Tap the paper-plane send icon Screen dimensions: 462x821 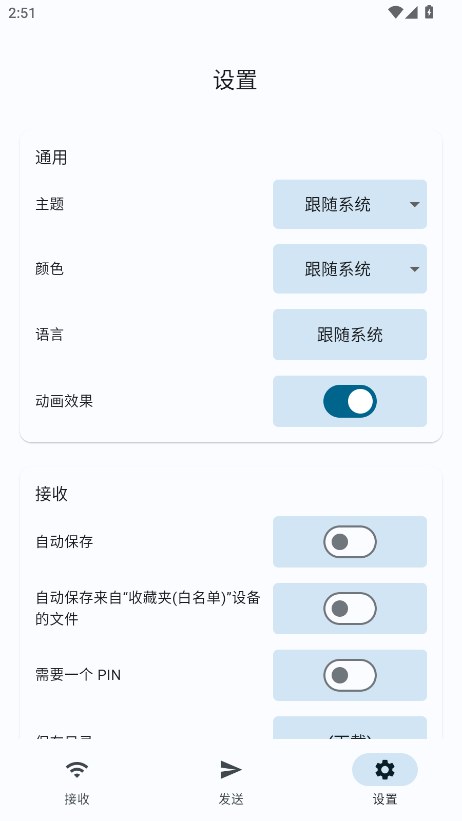(230, 769)
